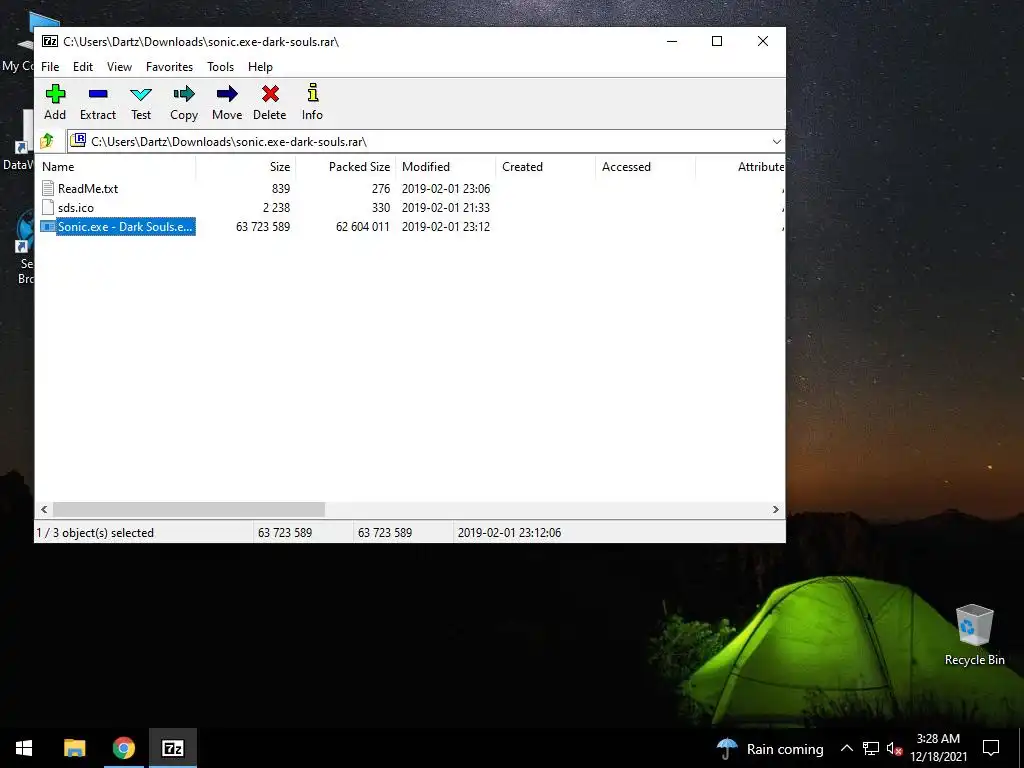
Task: Select the Sonic.exe - Dark Souls file row
Action: [x=409, y=227]
